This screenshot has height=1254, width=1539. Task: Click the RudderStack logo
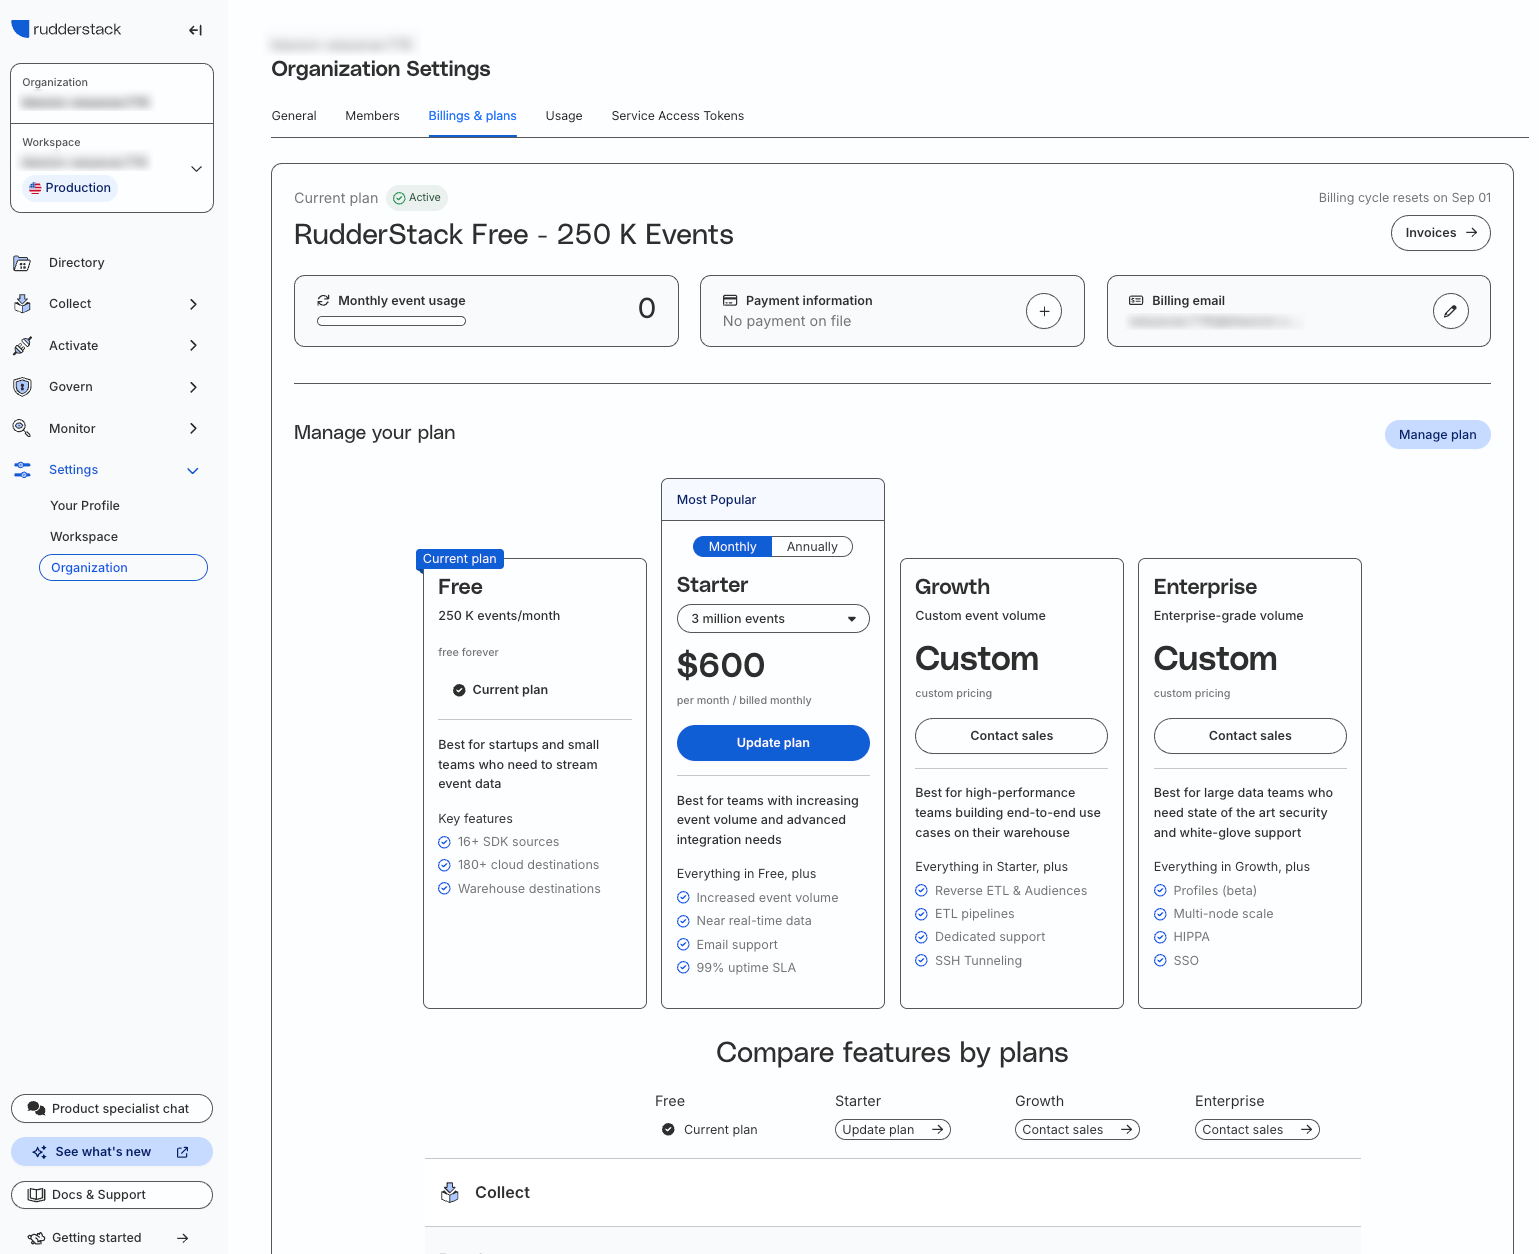pyautogui.click(x=66, y=29)
